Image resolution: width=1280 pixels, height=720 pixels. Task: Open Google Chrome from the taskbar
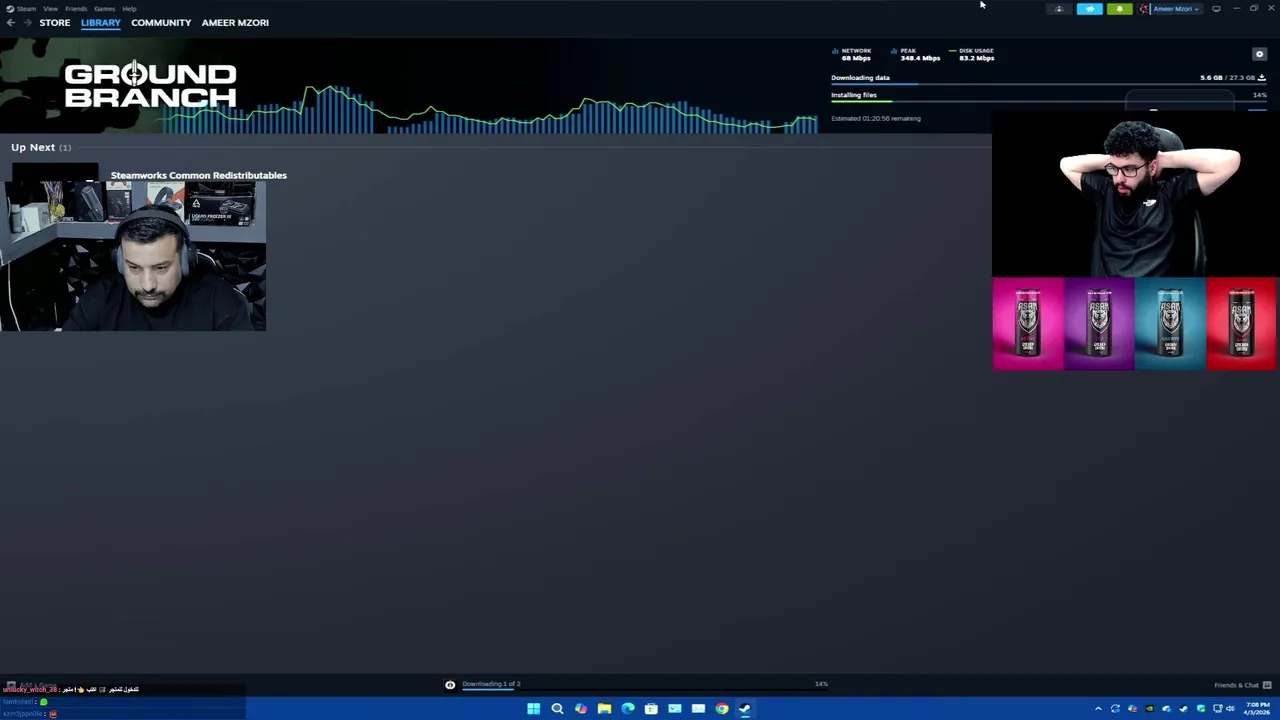[722, 709]
